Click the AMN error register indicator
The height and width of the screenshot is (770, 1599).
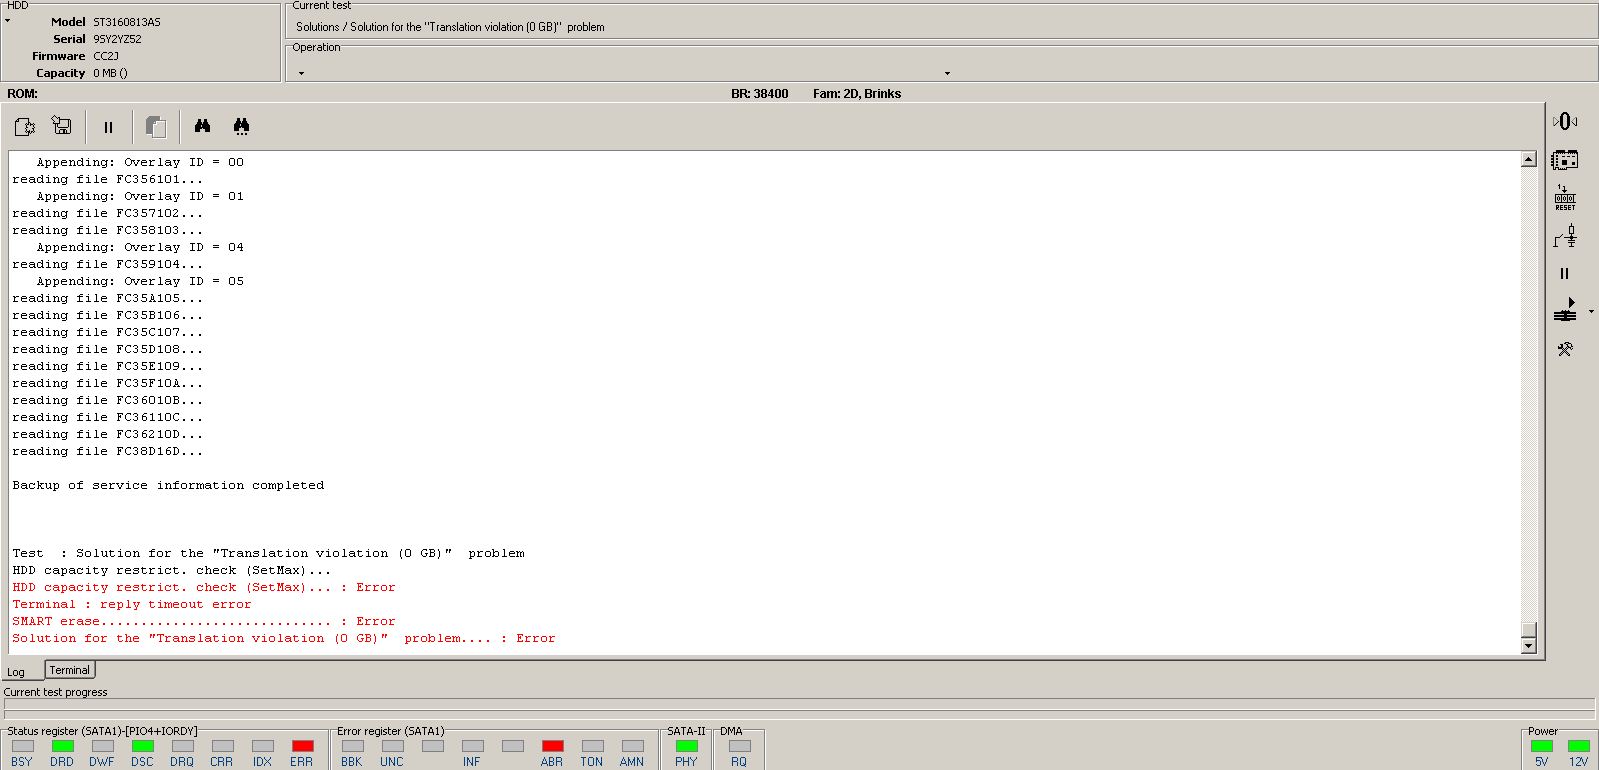coord(632,746)
